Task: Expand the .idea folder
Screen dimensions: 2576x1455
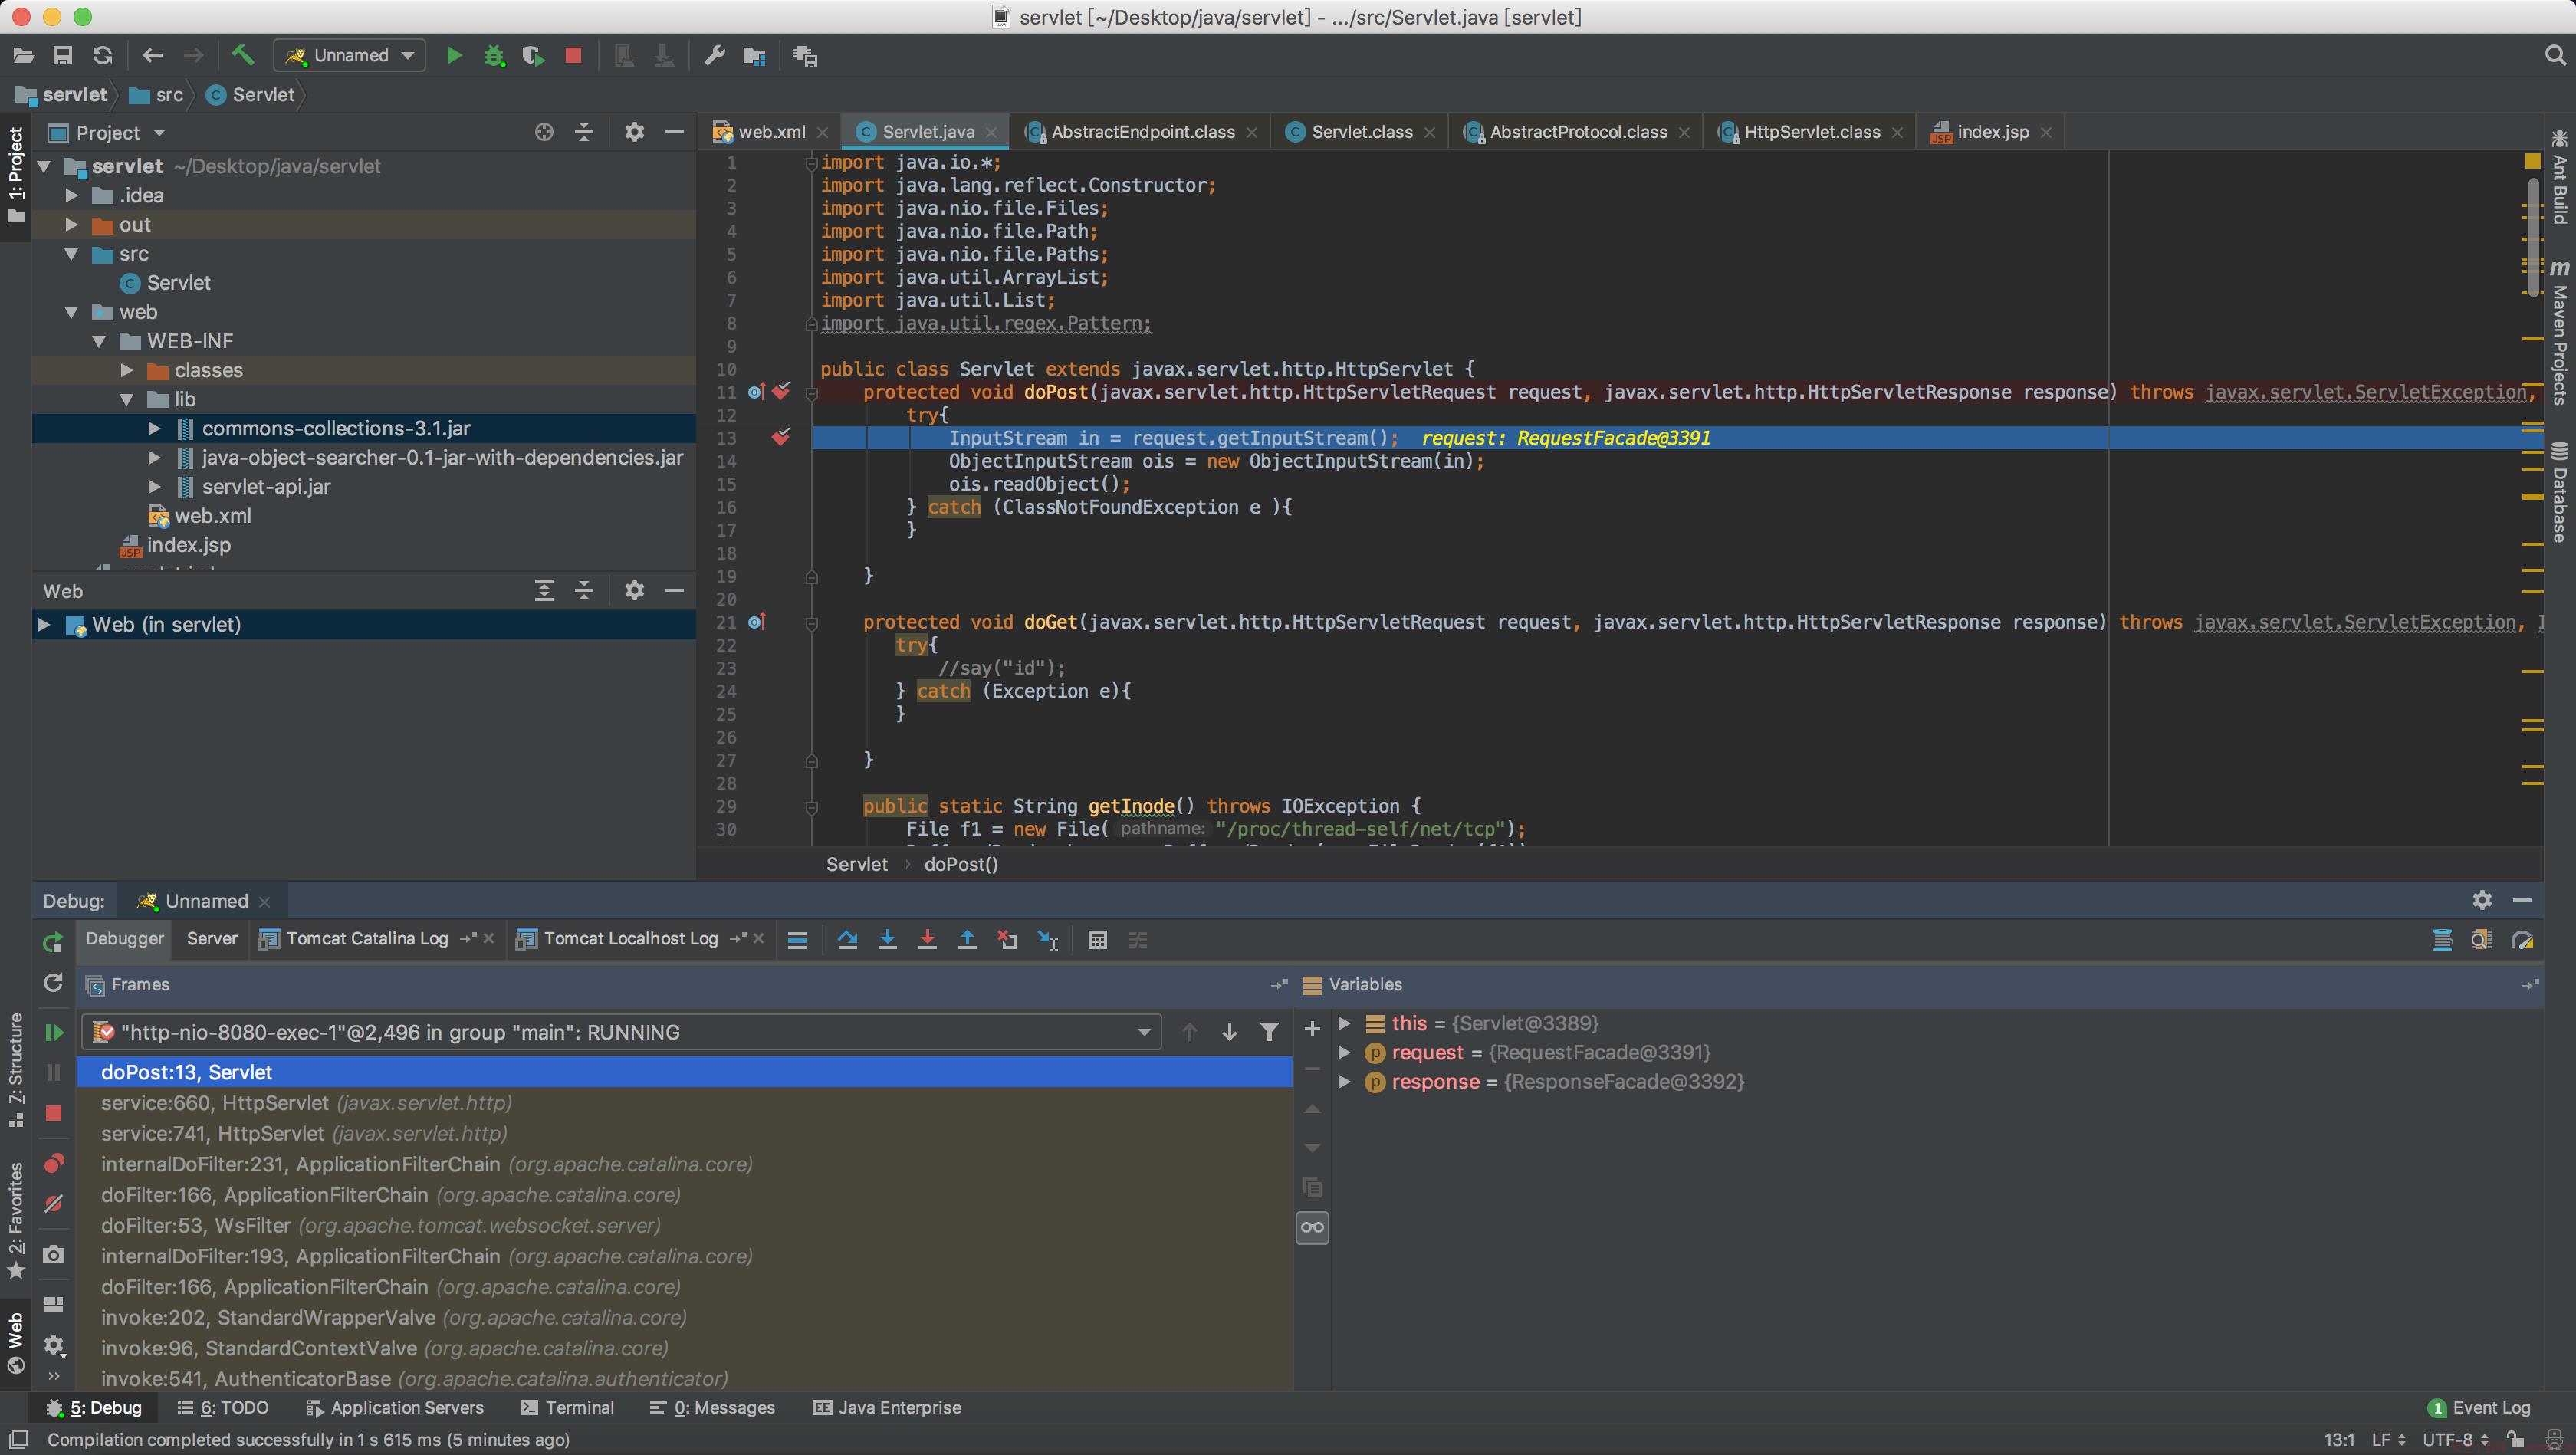Action: click(71, 195)
